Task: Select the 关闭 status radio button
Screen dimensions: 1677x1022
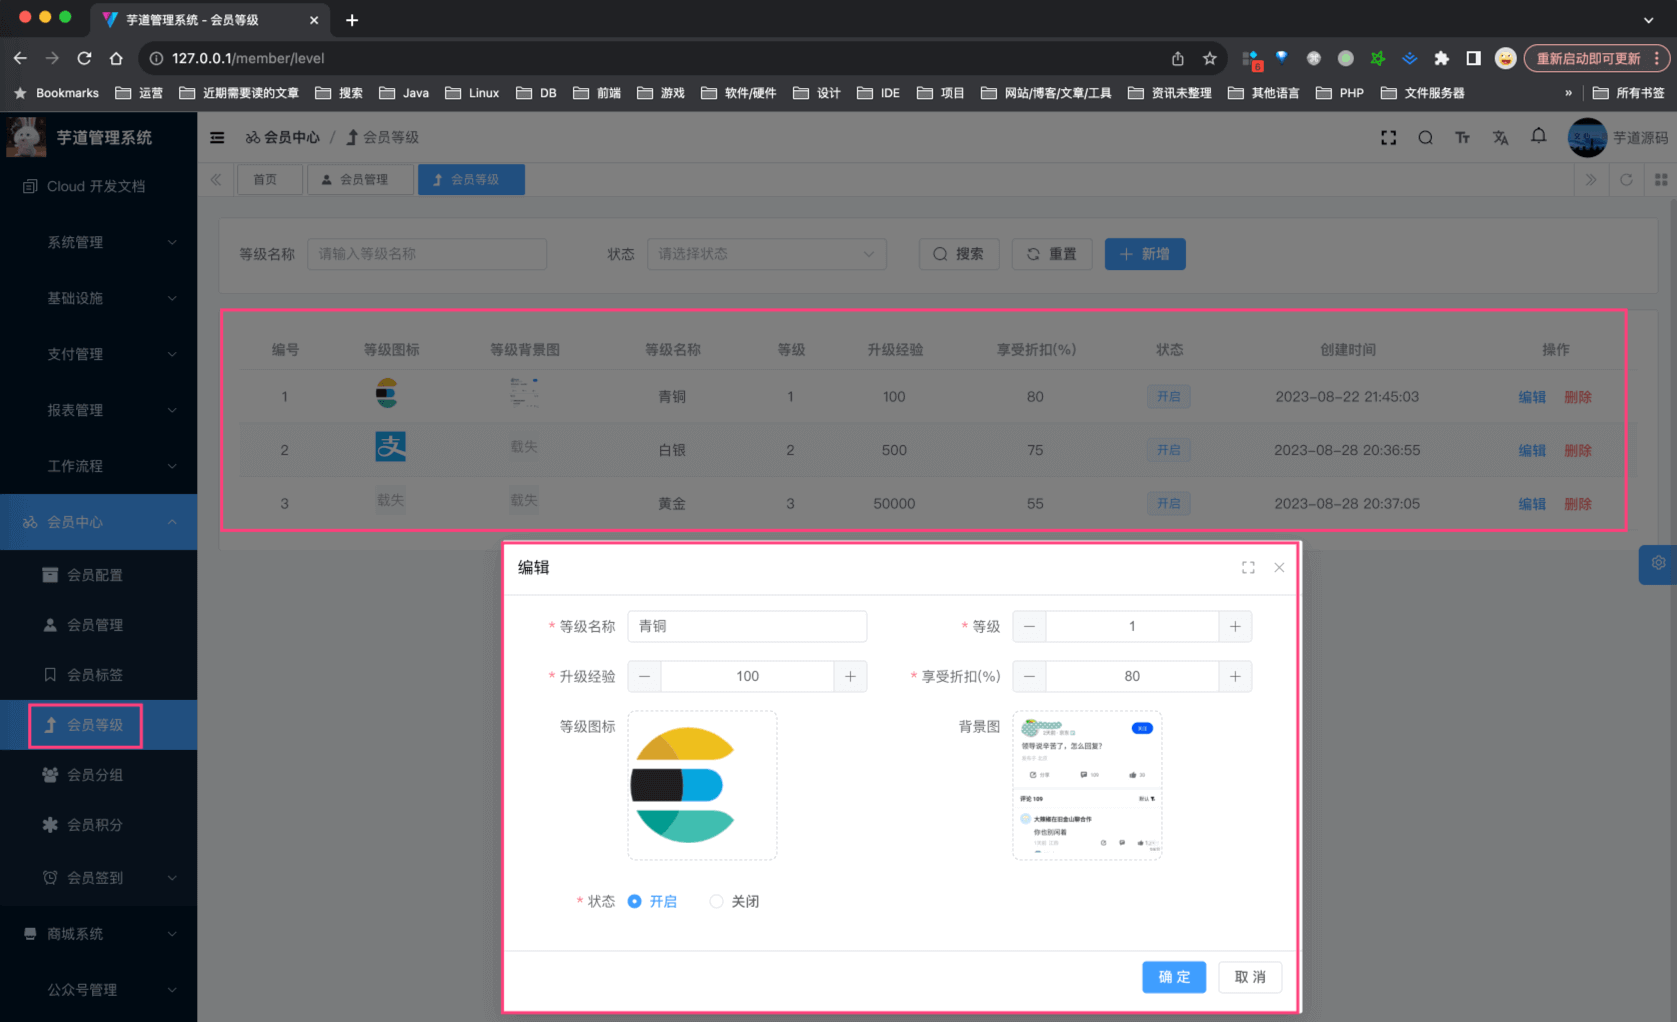Action: point(716,901)
